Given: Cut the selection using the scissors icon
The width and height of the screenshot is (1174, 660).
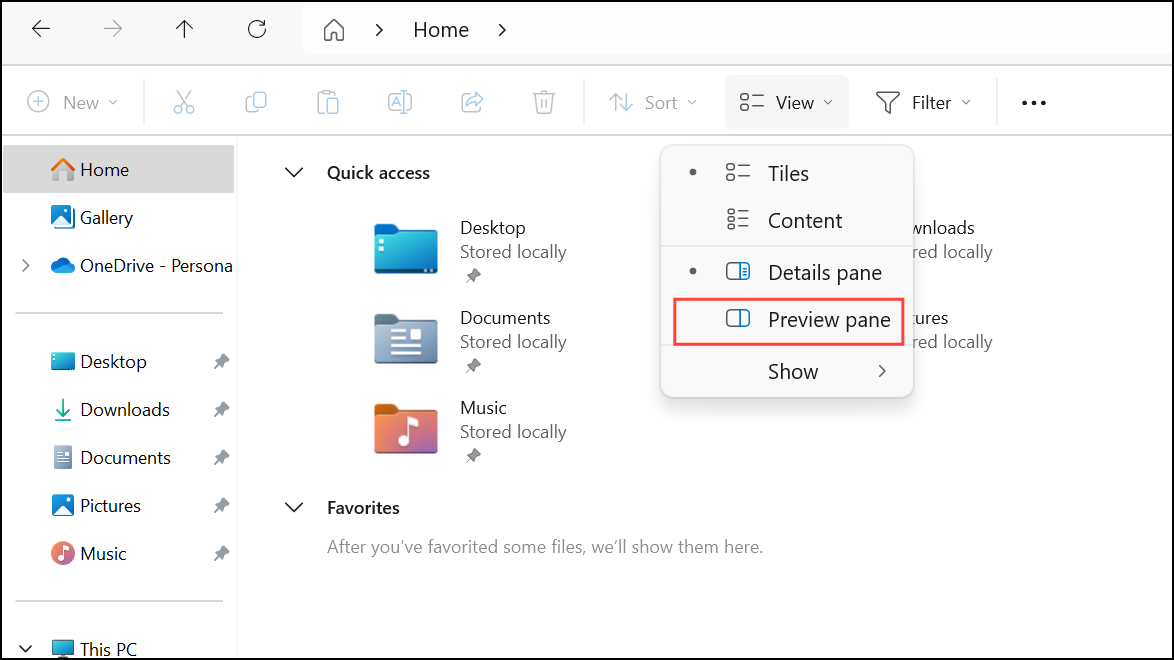Looking at the screenshot, I should (x=183, y=101).
